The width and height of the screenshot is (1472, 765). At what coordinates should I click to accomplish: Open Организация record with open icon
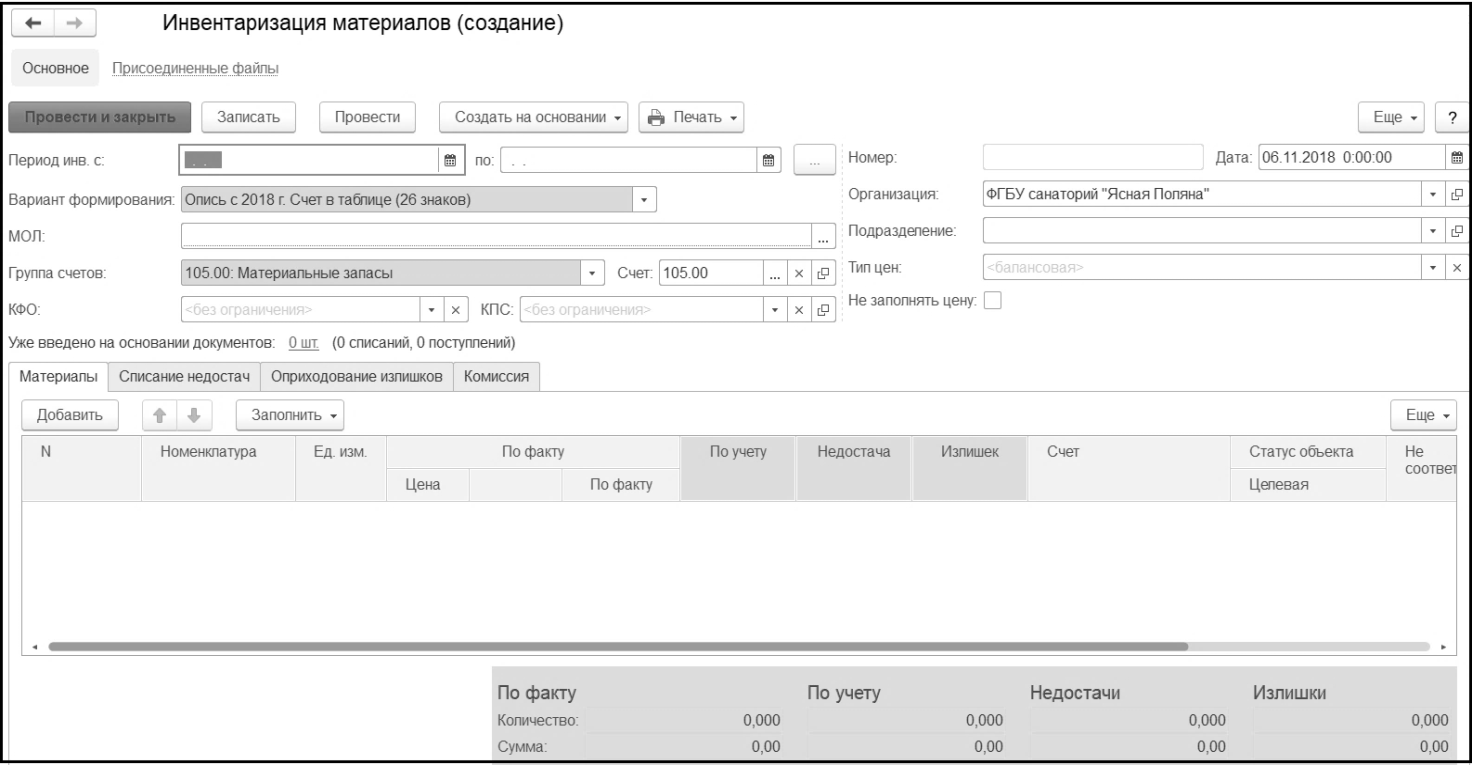coord(1457,194)
